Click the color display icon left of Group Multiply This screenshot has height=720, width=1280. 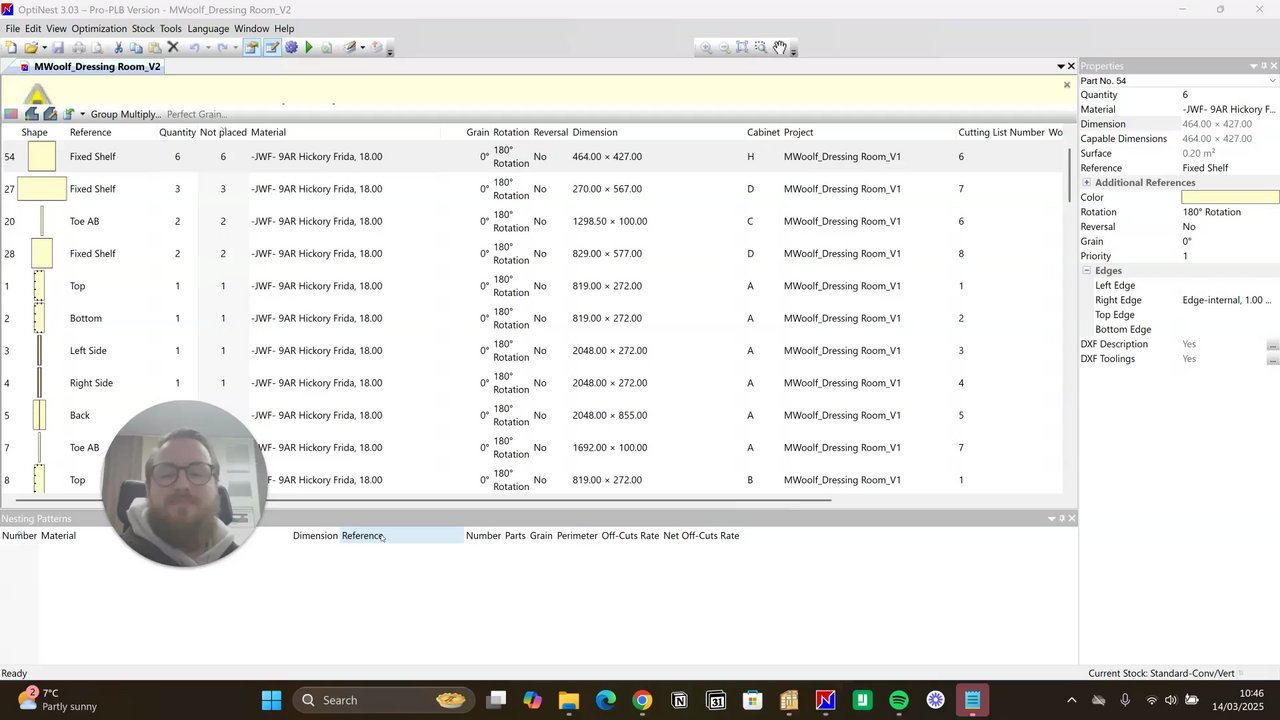coord(11,114)
